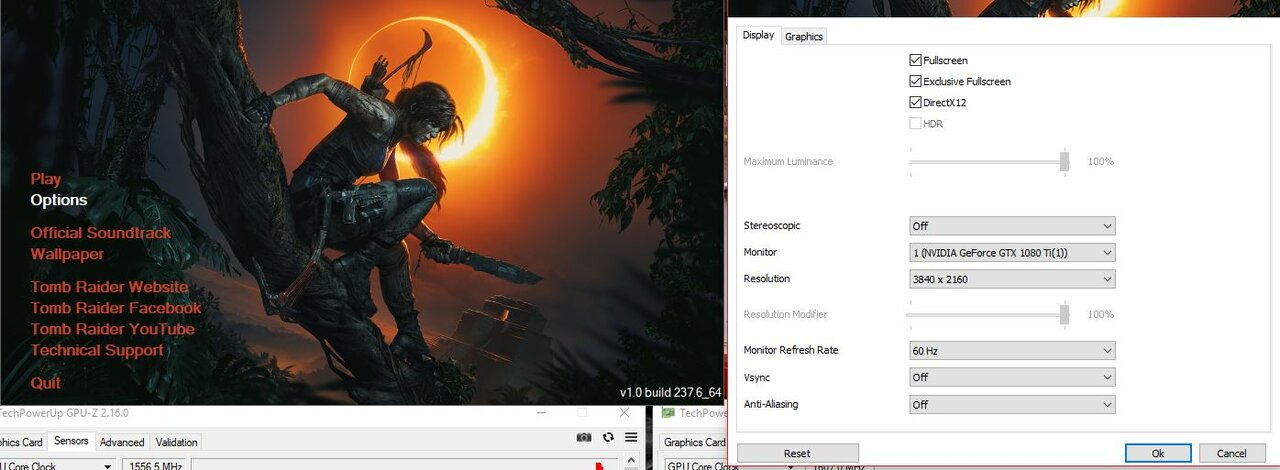Open the Resolution dropdown showing 3840 x 2160
This screenshot has height=470, width=1280.
coord(1012,279)
